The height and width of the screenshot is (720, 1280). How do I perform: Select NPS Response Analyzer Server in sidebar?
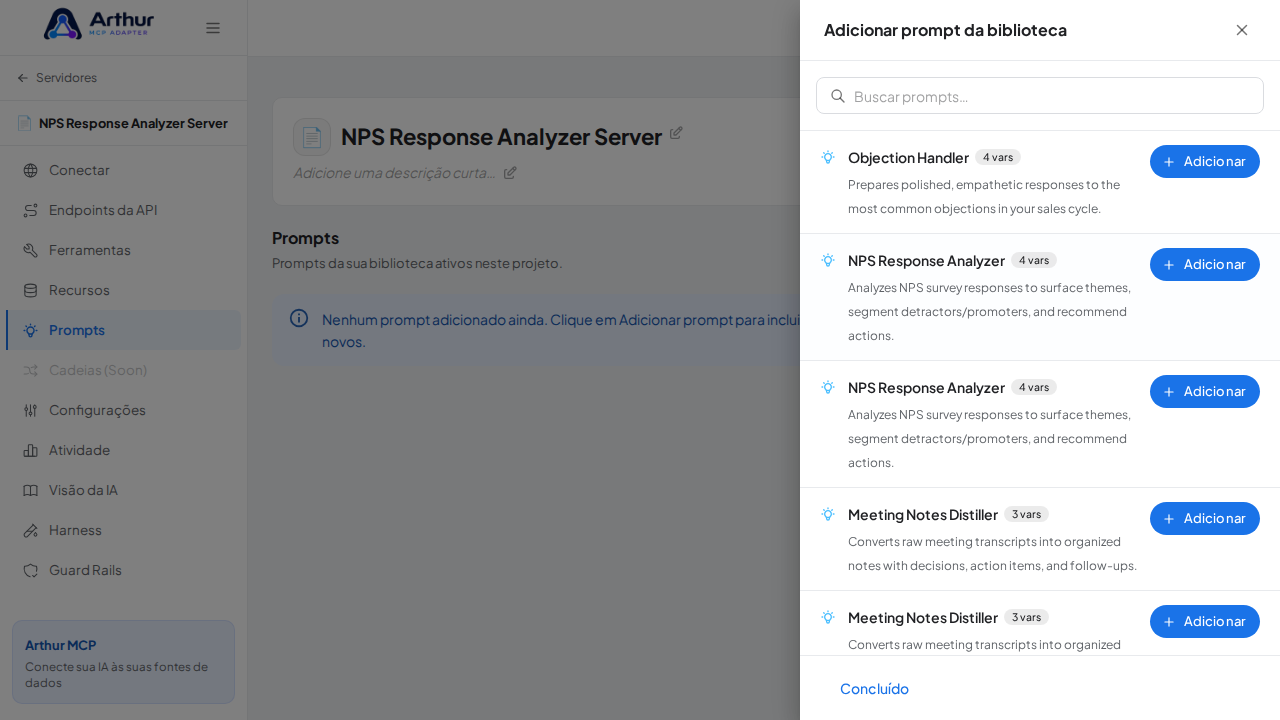point(123,123)
